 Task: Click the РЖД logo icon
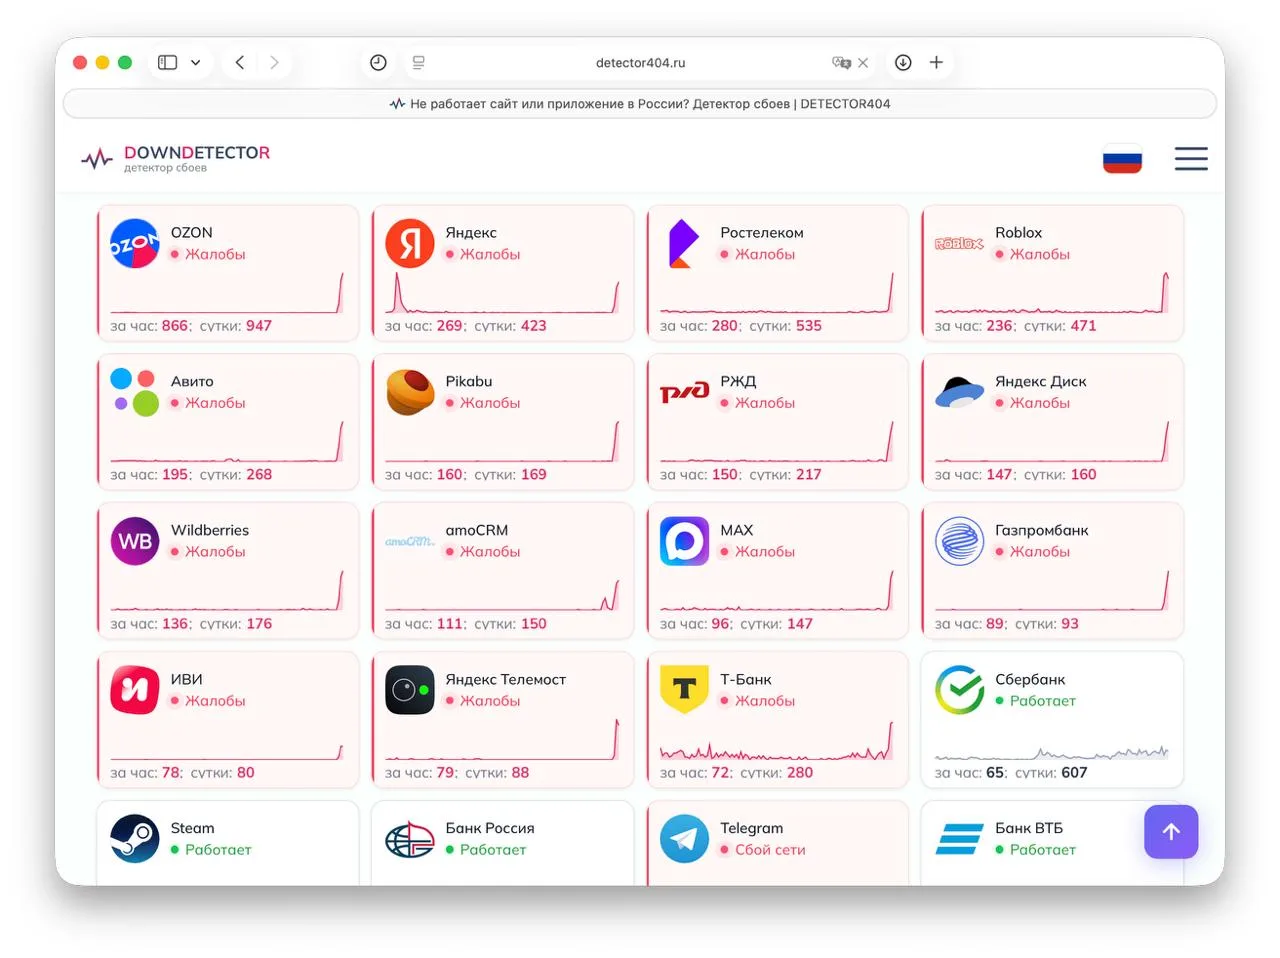684,392
